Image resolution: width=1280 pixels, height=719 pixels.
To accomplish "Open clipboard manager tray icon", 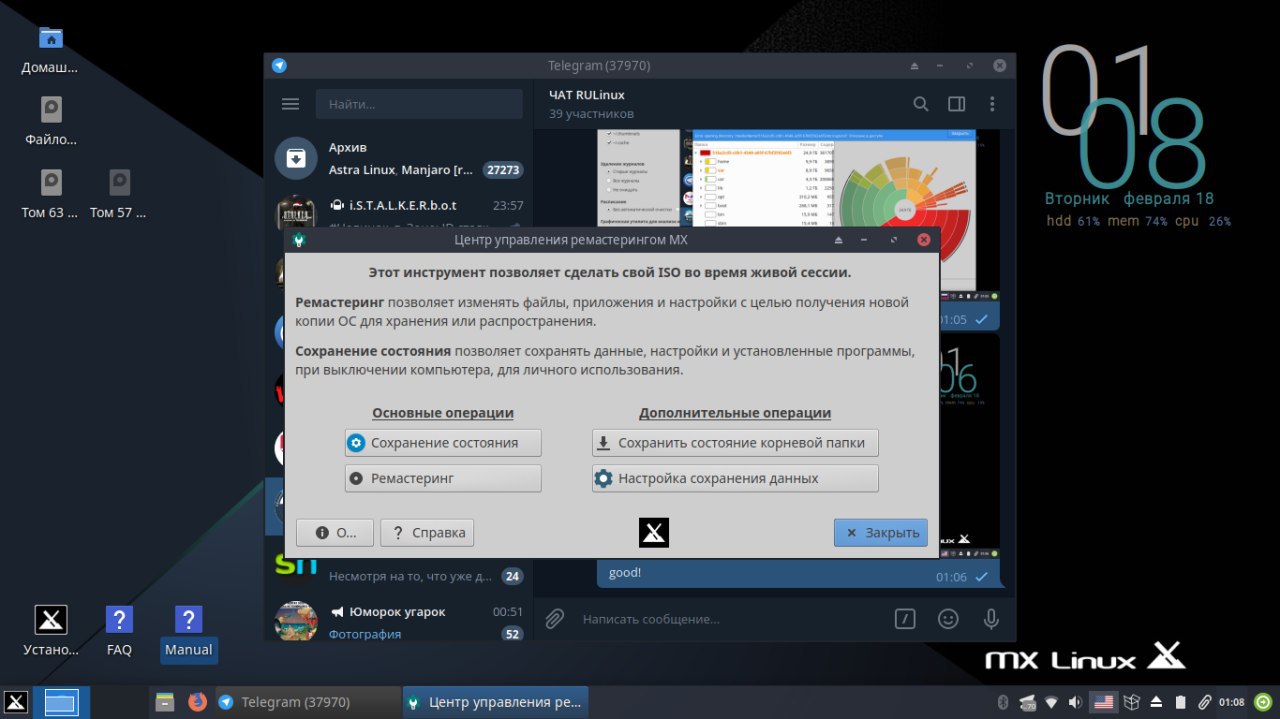I will [1181, 702].
